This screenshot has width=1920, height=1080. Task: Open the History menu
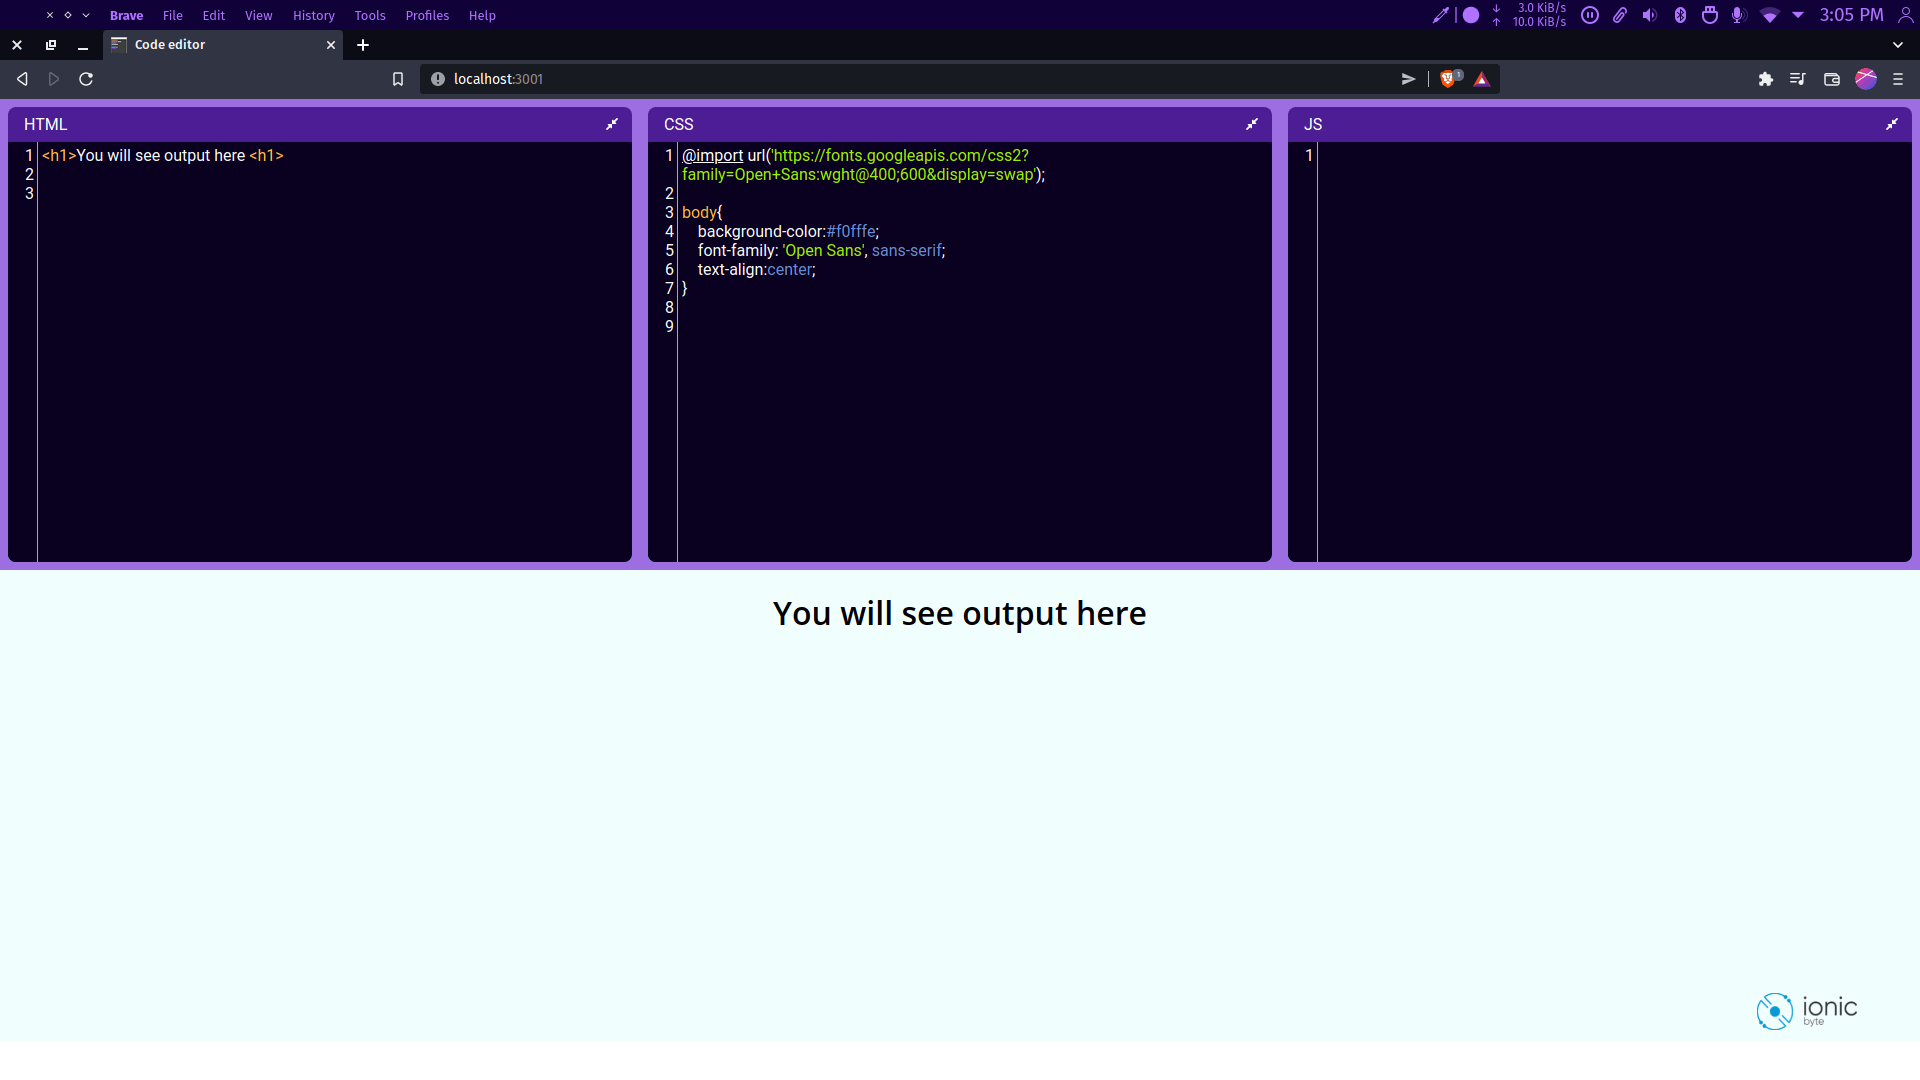(x=313, y=15)
